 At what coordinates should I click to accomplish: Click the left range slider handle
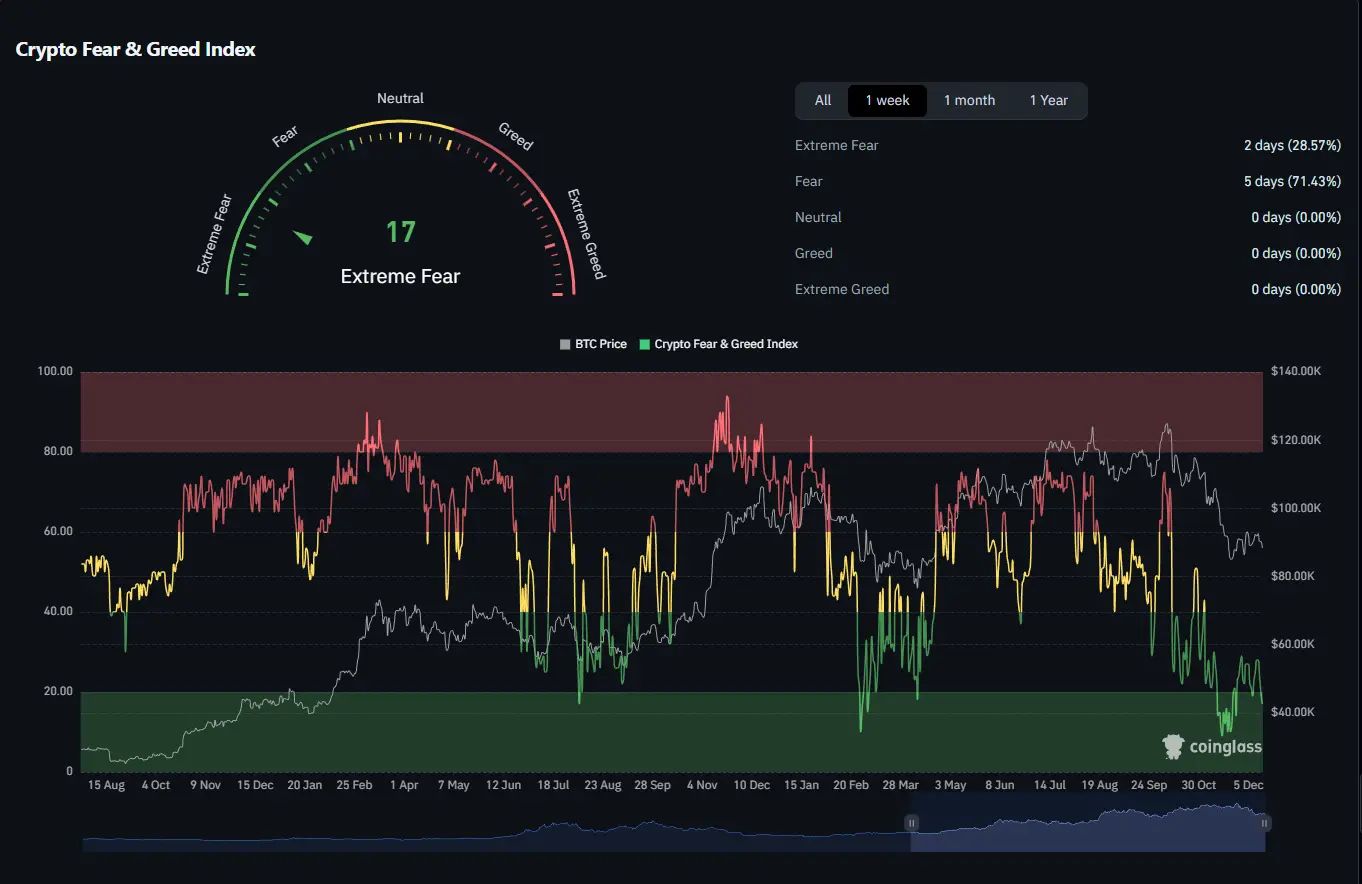[x=911, y=823]
